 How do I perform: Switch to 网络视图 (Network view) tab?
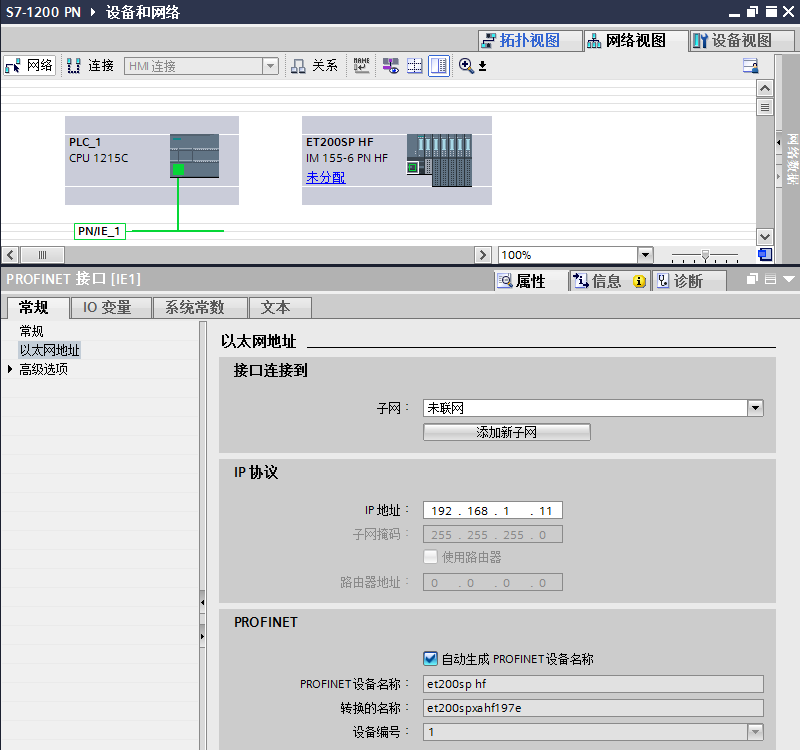coord(635,40)
